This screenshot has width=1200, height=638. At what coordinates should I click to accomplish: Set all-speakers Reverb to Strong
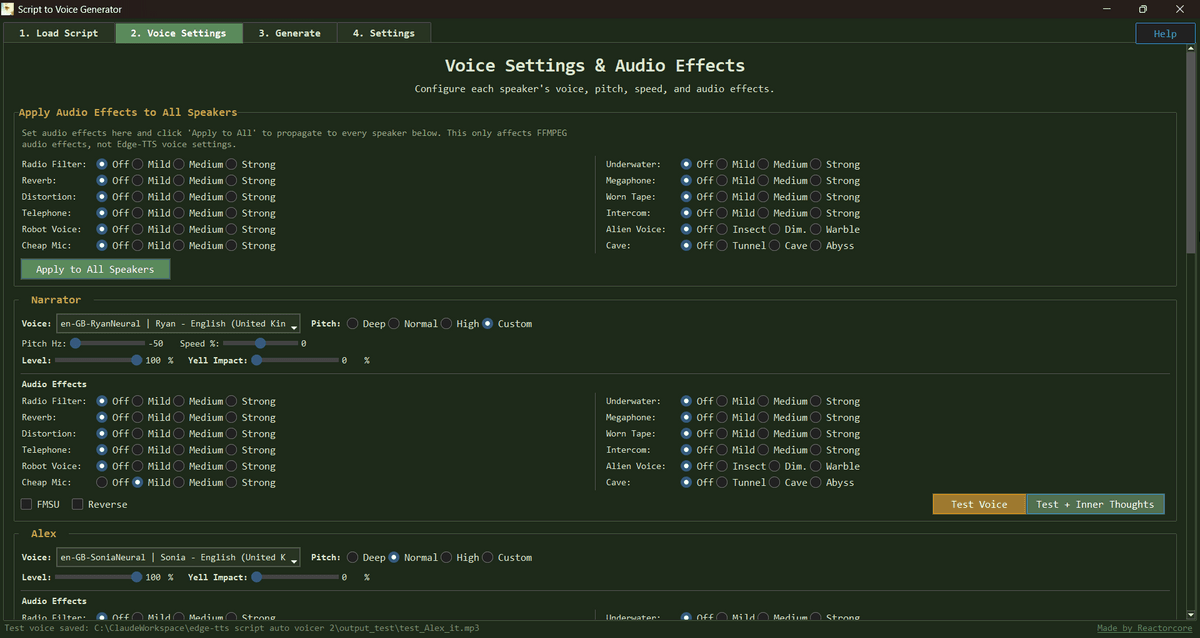click(250, 181)
